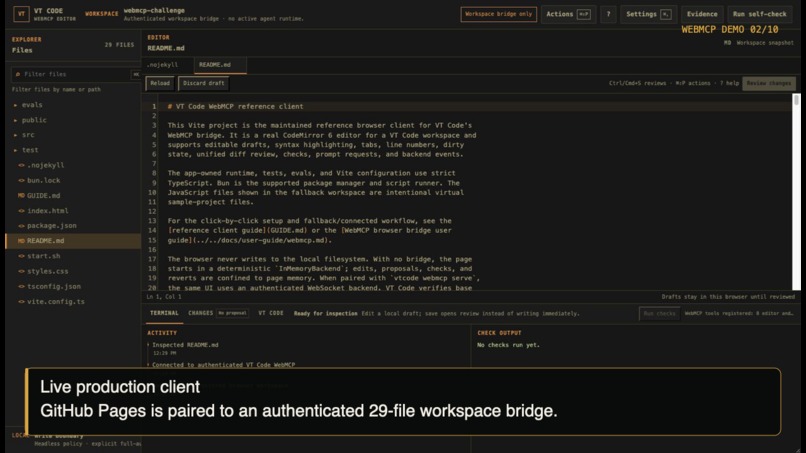Click into the Filter files field
Viewport: 806px width, 453px height.
click(76, 75)
